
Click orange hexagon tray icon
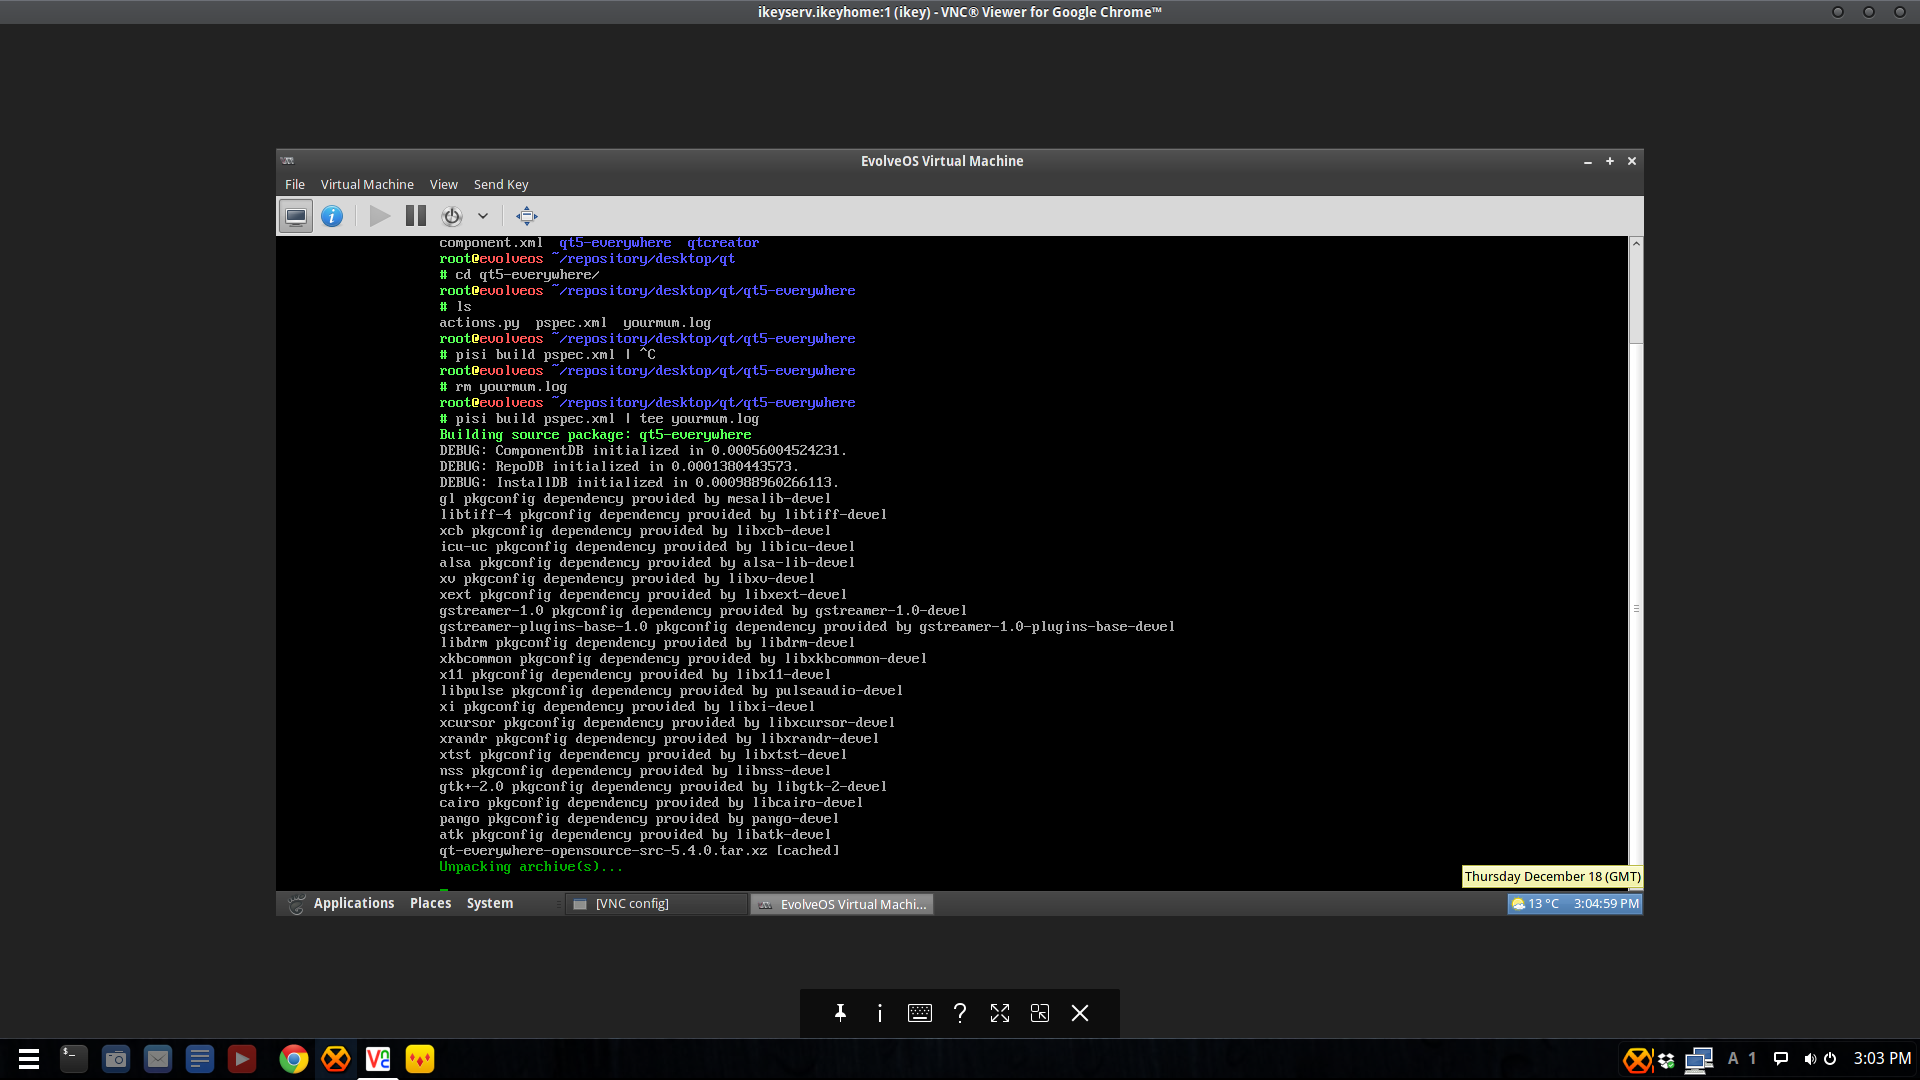[1637, 1060]
